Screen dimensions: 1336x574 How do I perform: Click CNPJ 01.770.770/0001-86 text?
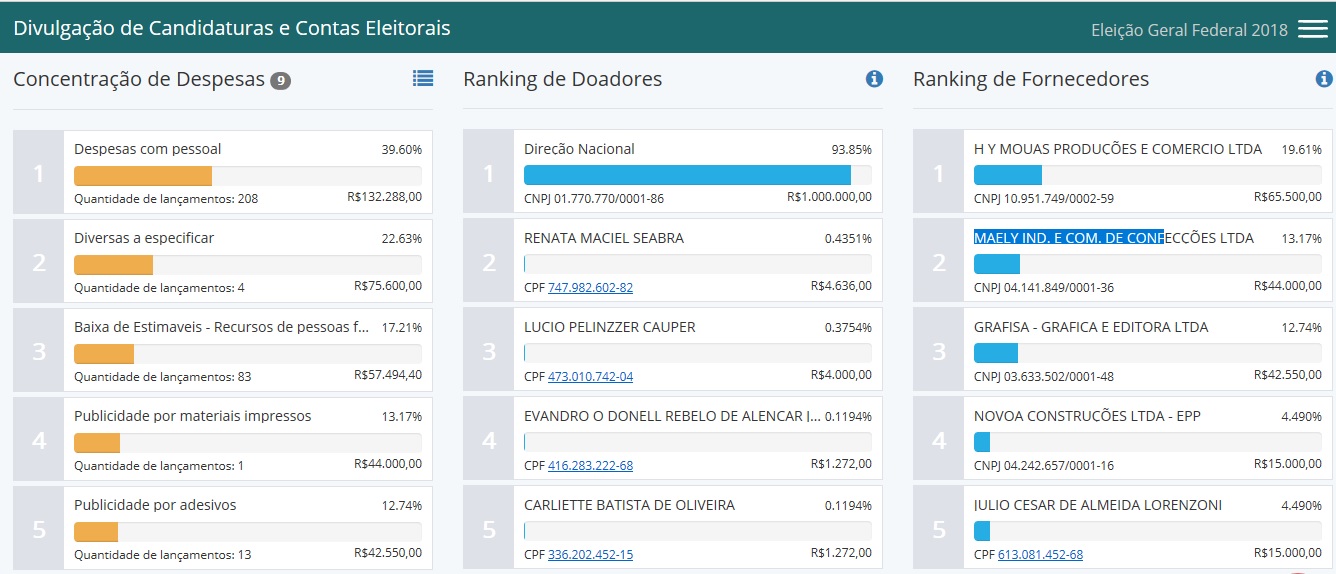point(594,198)
